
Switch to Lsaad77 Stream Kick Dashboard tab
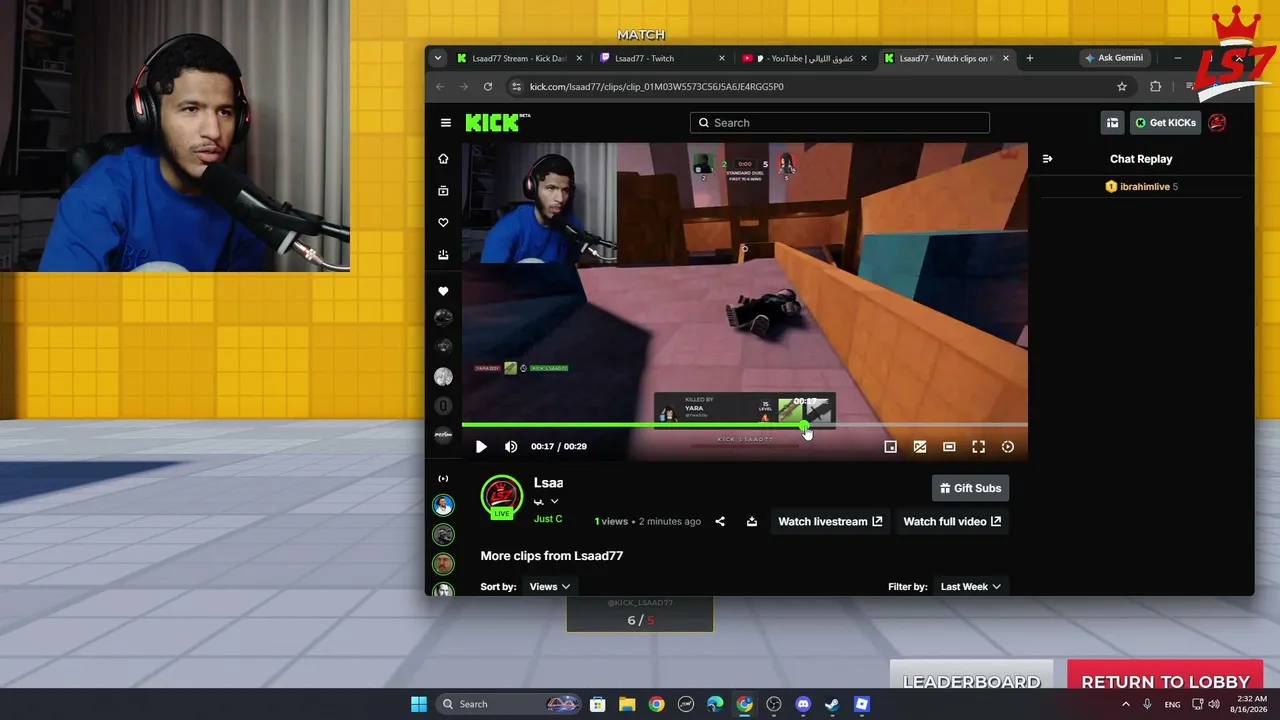click(519, 58)
